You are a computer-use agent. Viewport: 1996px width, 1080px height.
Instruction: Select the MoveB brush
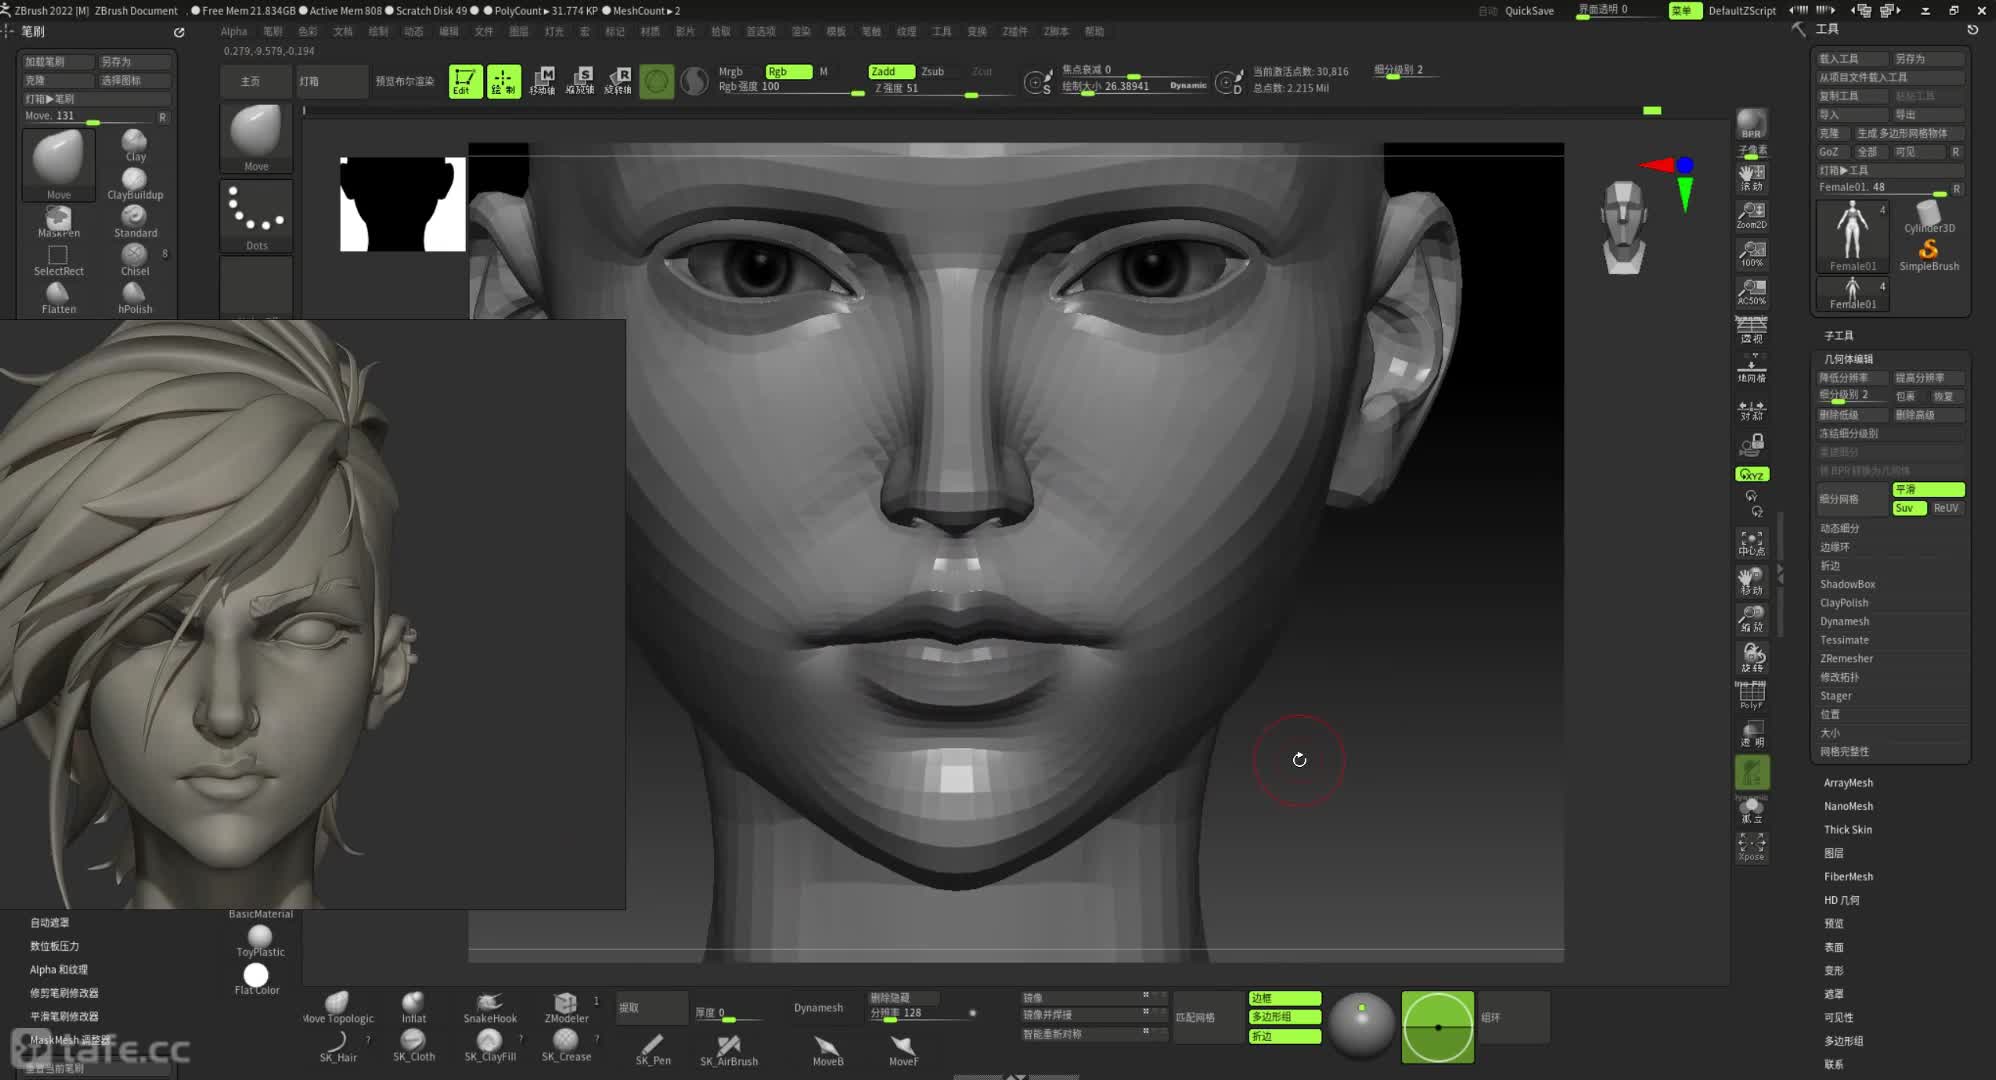click(827, 1049)
